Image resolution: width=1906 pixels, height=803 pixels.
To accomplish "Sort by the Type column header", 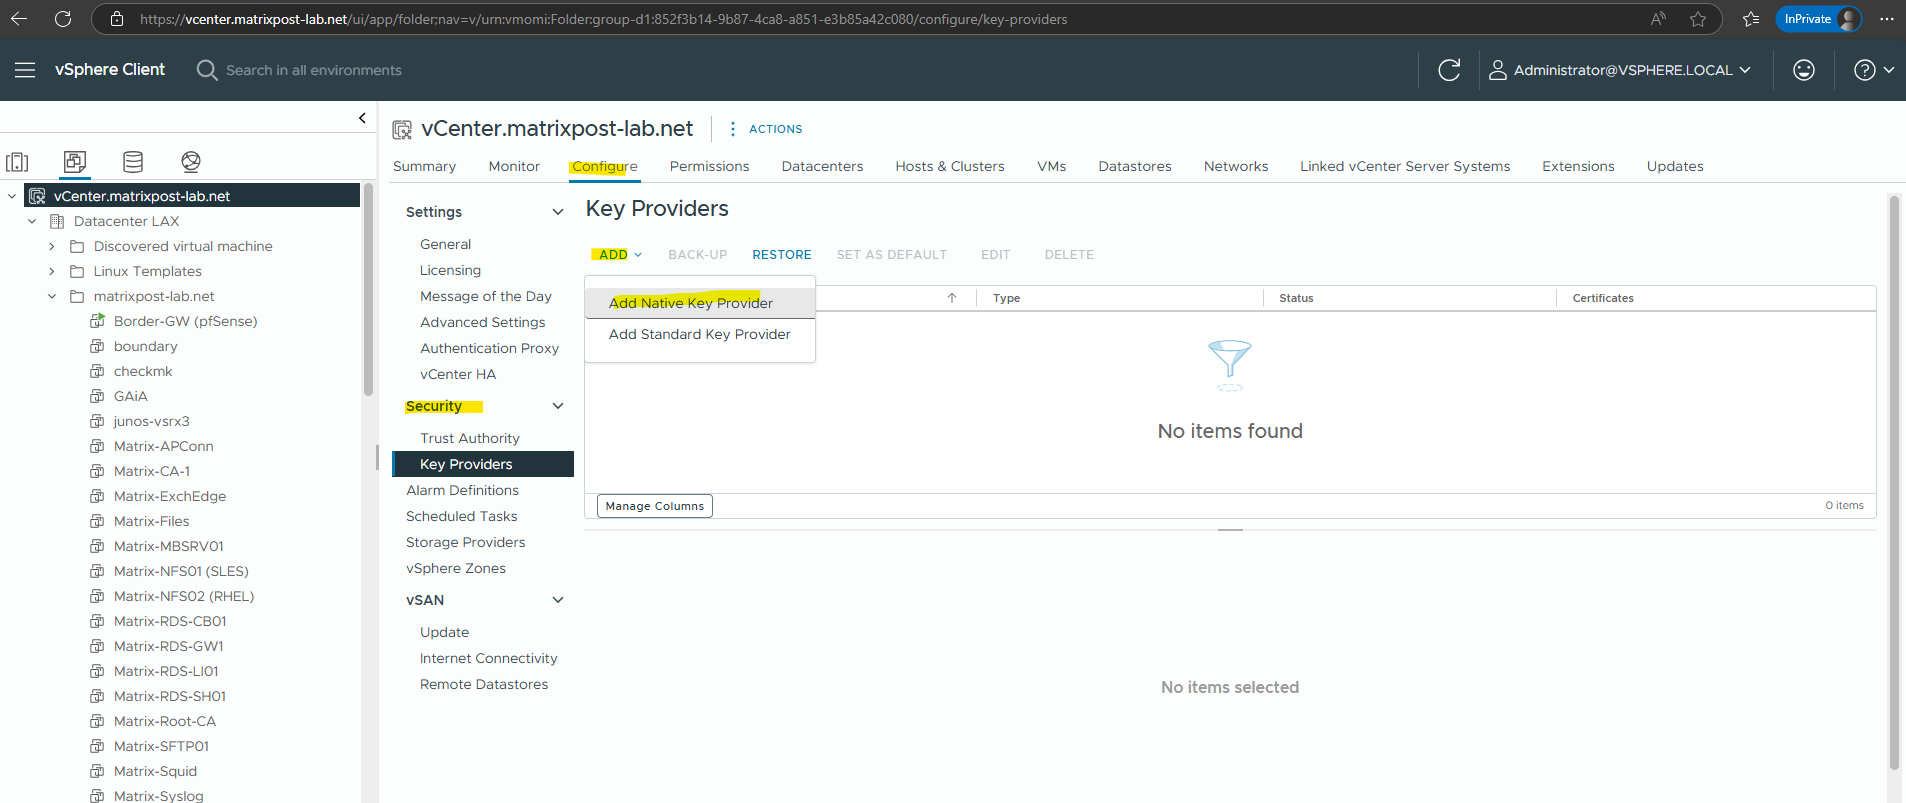I will [x=1006, y=298].
